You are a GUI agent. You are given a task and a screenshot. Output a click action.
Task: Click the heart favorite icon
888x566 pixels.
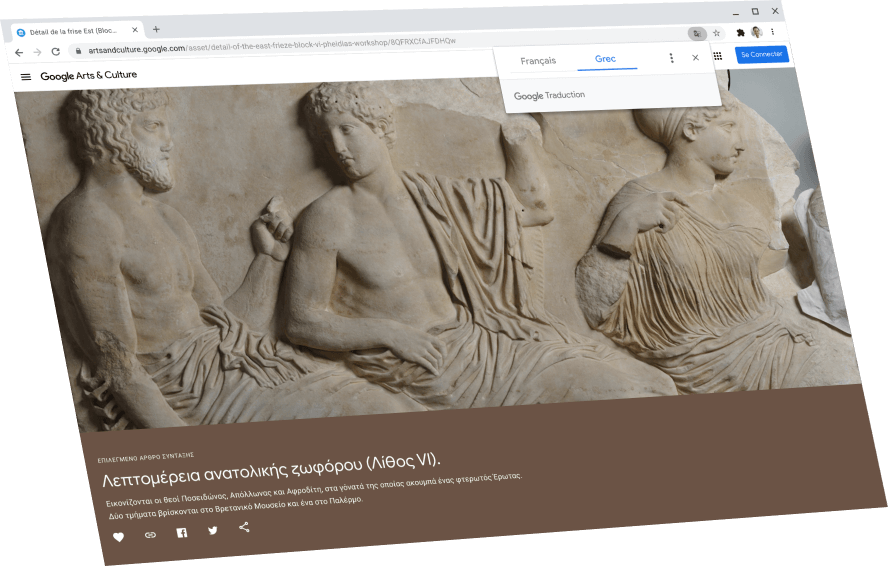[118, 538]
